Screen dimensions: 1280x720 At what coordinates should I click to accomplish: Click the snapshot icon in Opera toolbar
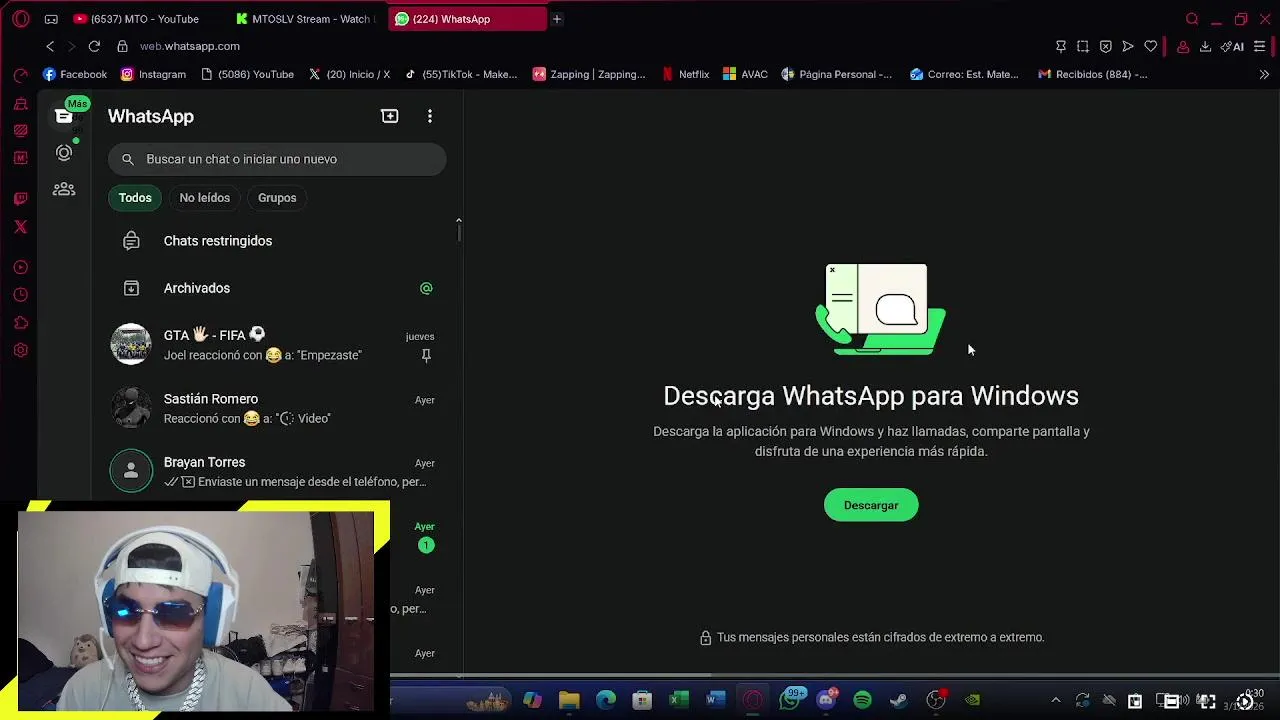(1083, 46)
